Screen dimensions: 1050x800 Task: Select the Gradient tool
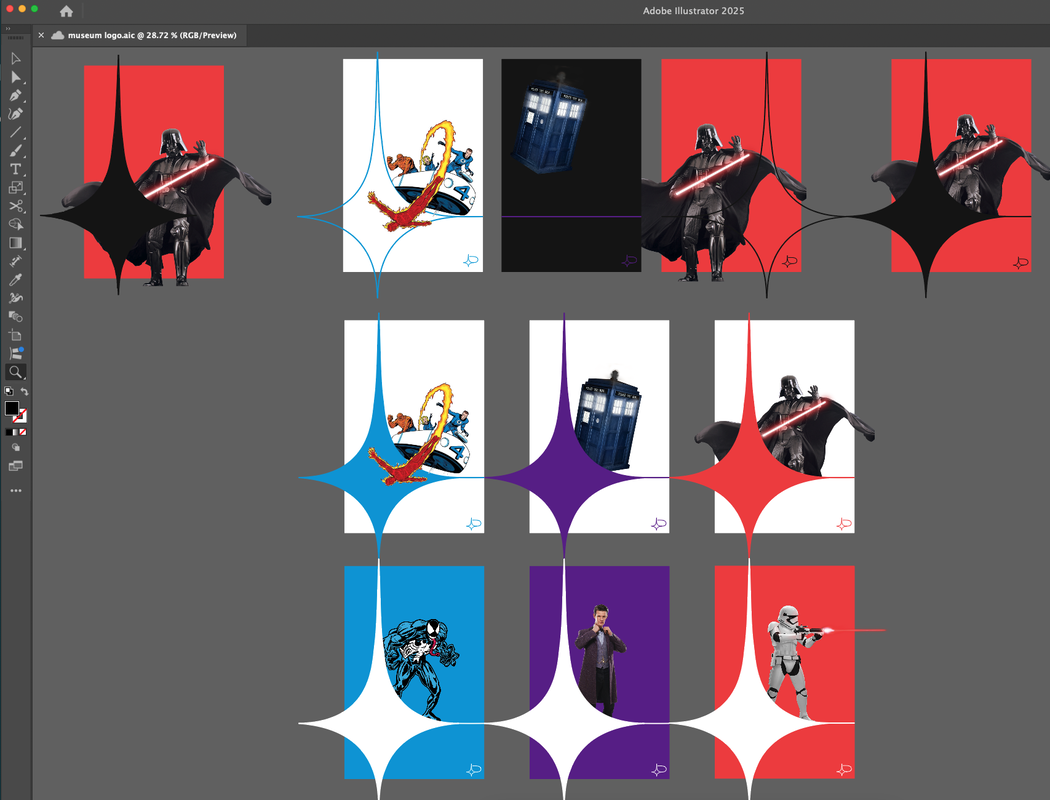15,243
